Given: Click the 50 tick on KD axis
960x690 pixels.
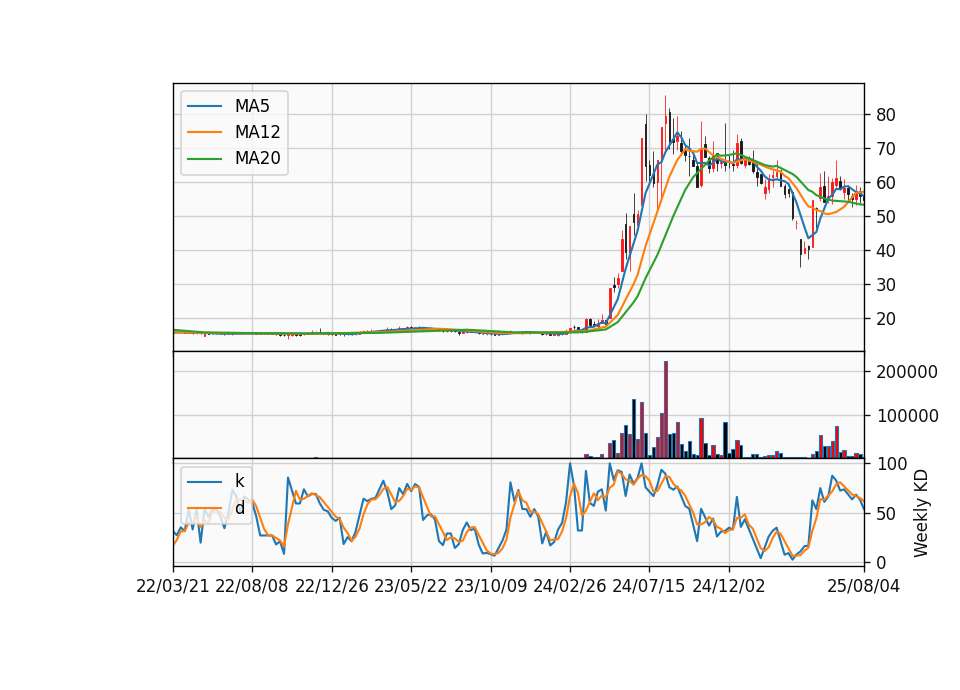Looking at the screenshot, I should pos(886,514).
